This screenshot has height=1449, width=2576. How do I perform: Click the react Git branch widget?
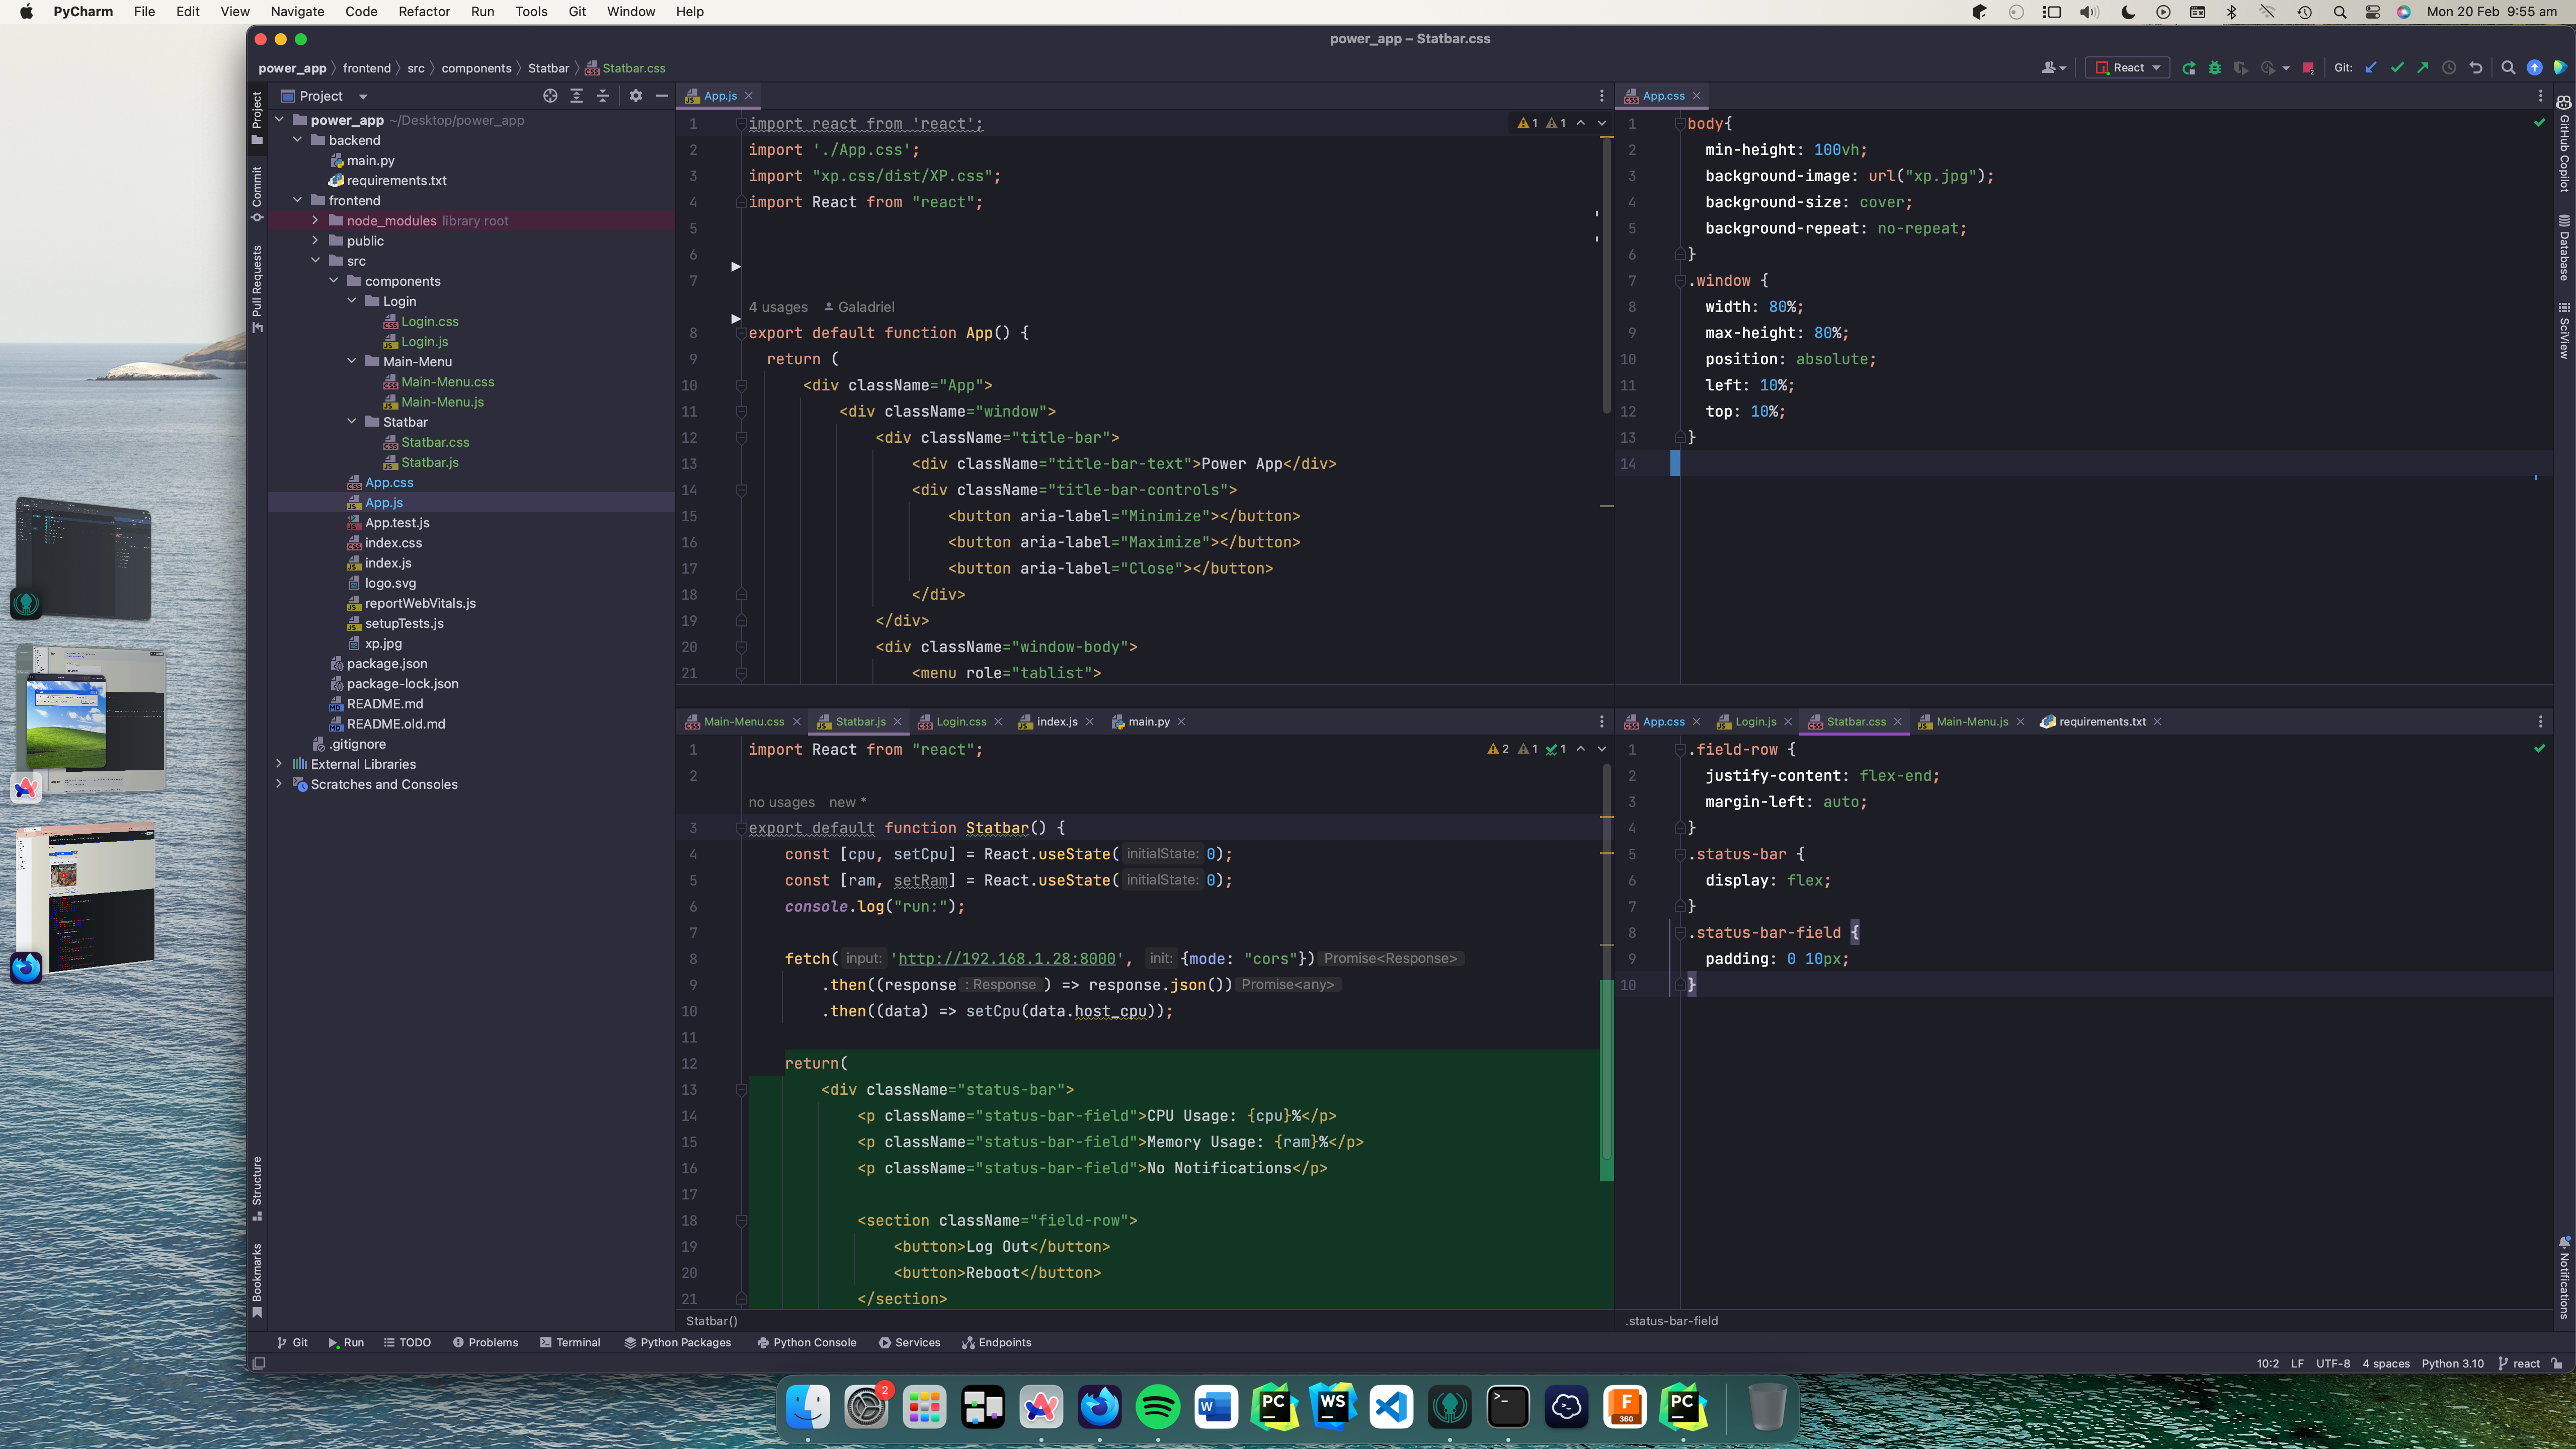(2519, 1363)
